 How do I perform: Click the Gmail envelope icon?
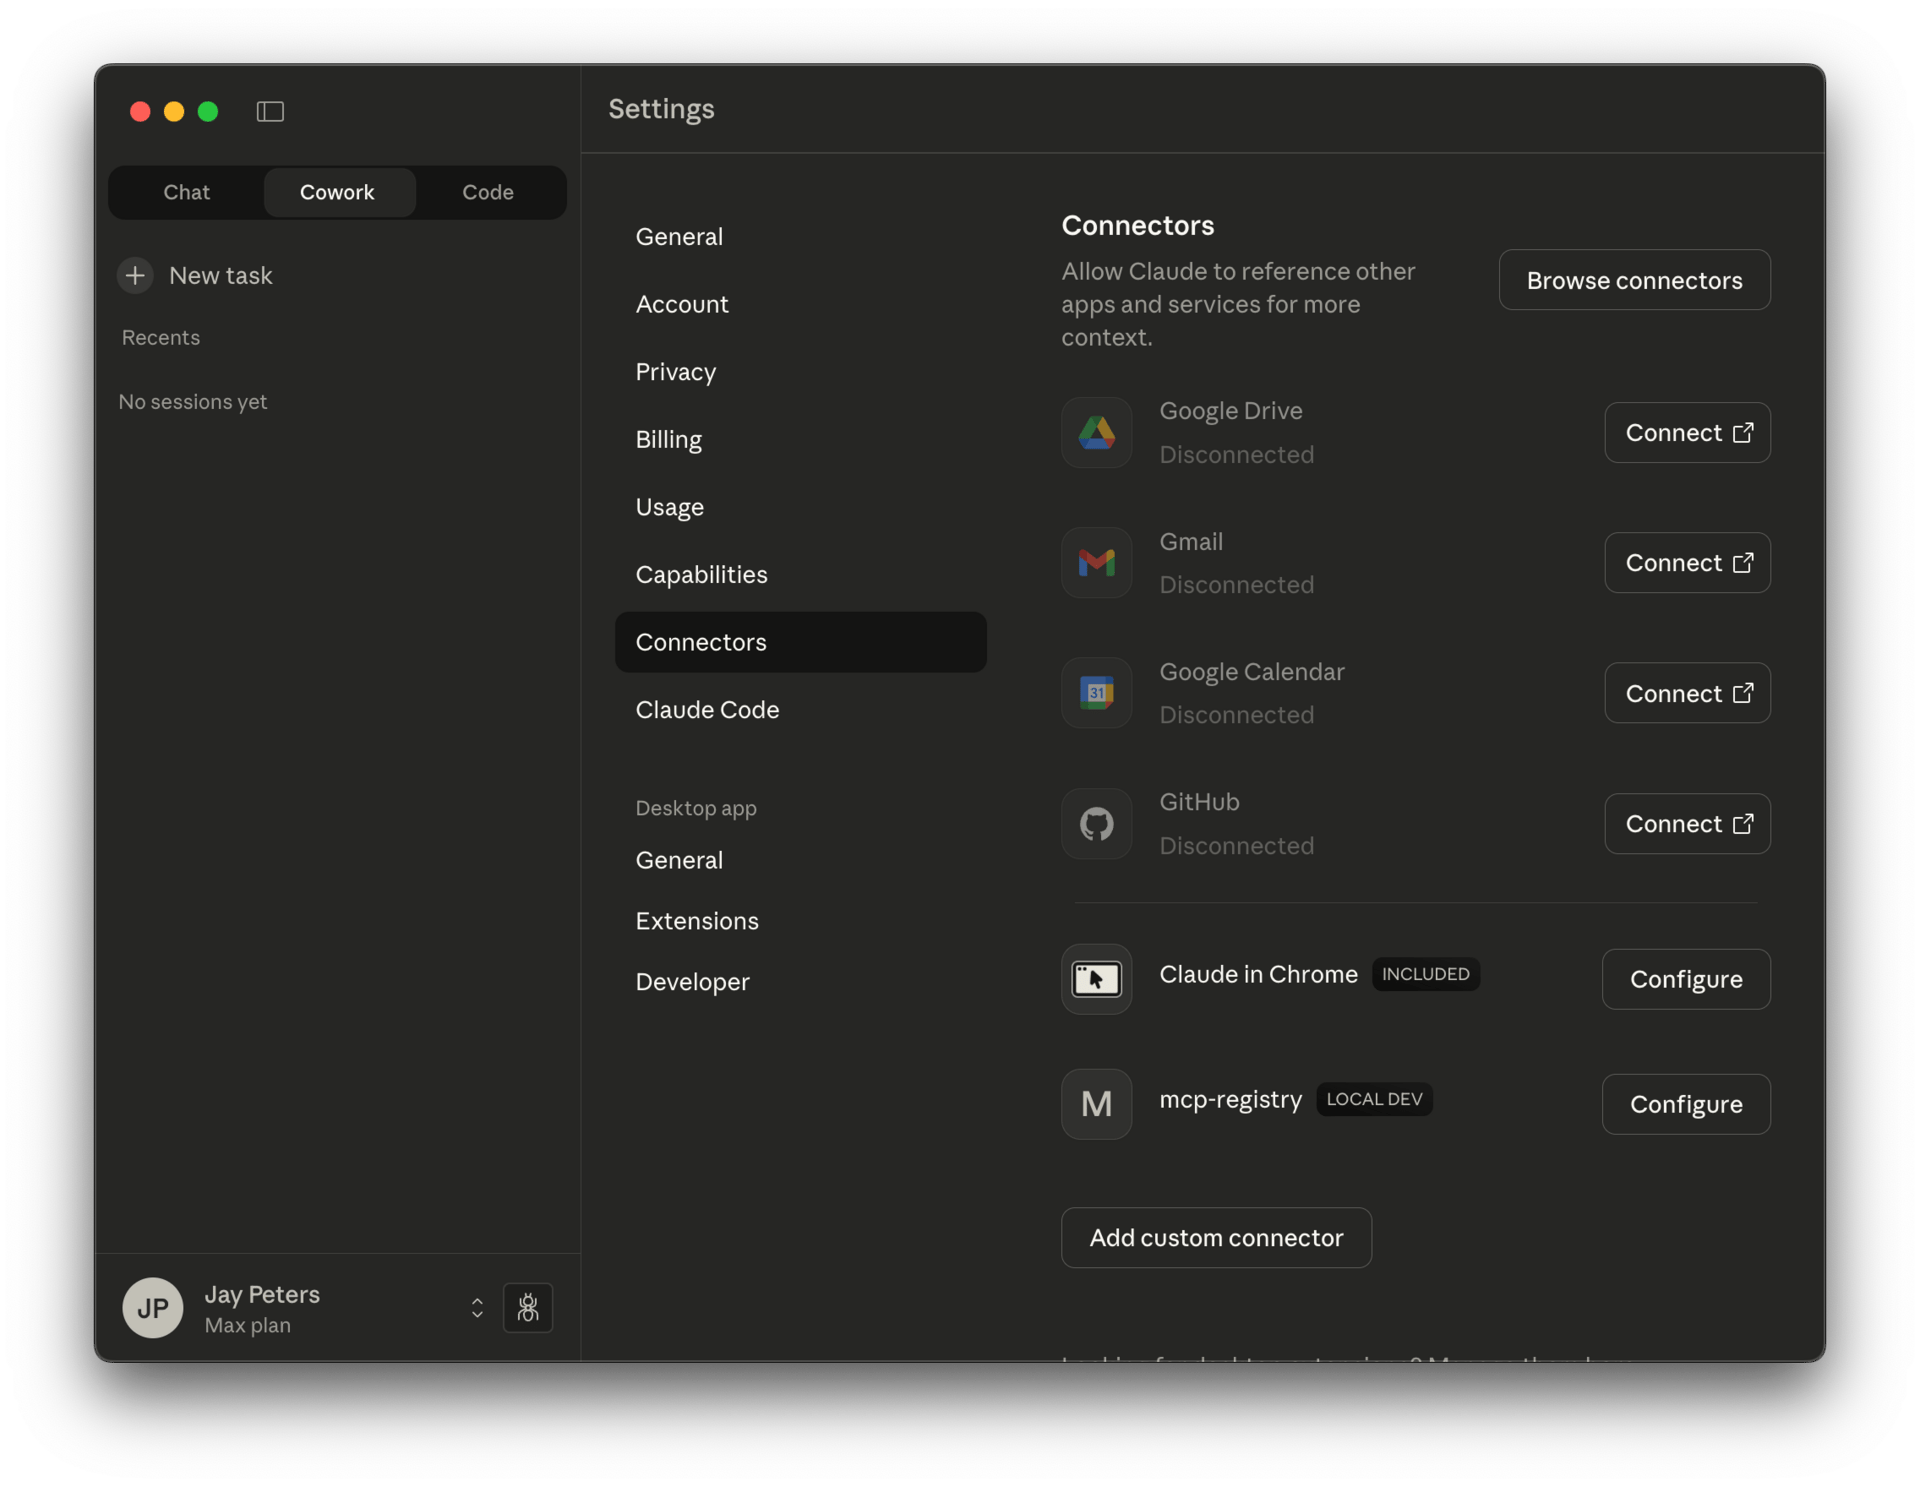(x=1096, y=563)
